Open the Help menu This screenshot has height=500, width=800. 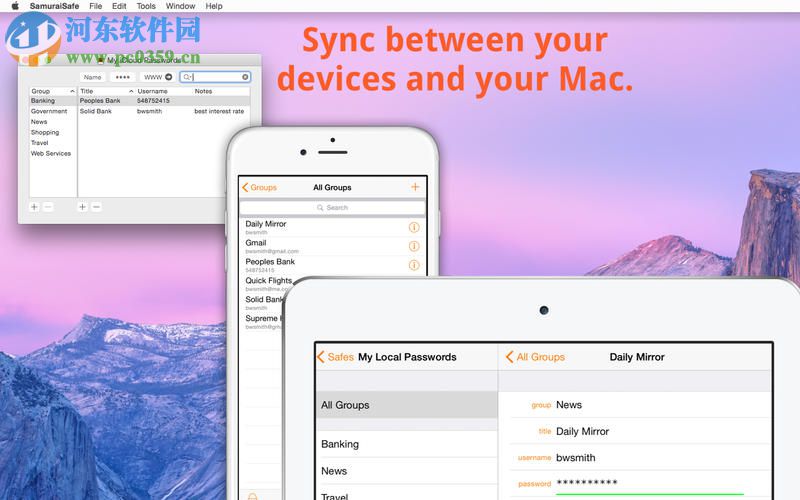(x=214, y=6)
